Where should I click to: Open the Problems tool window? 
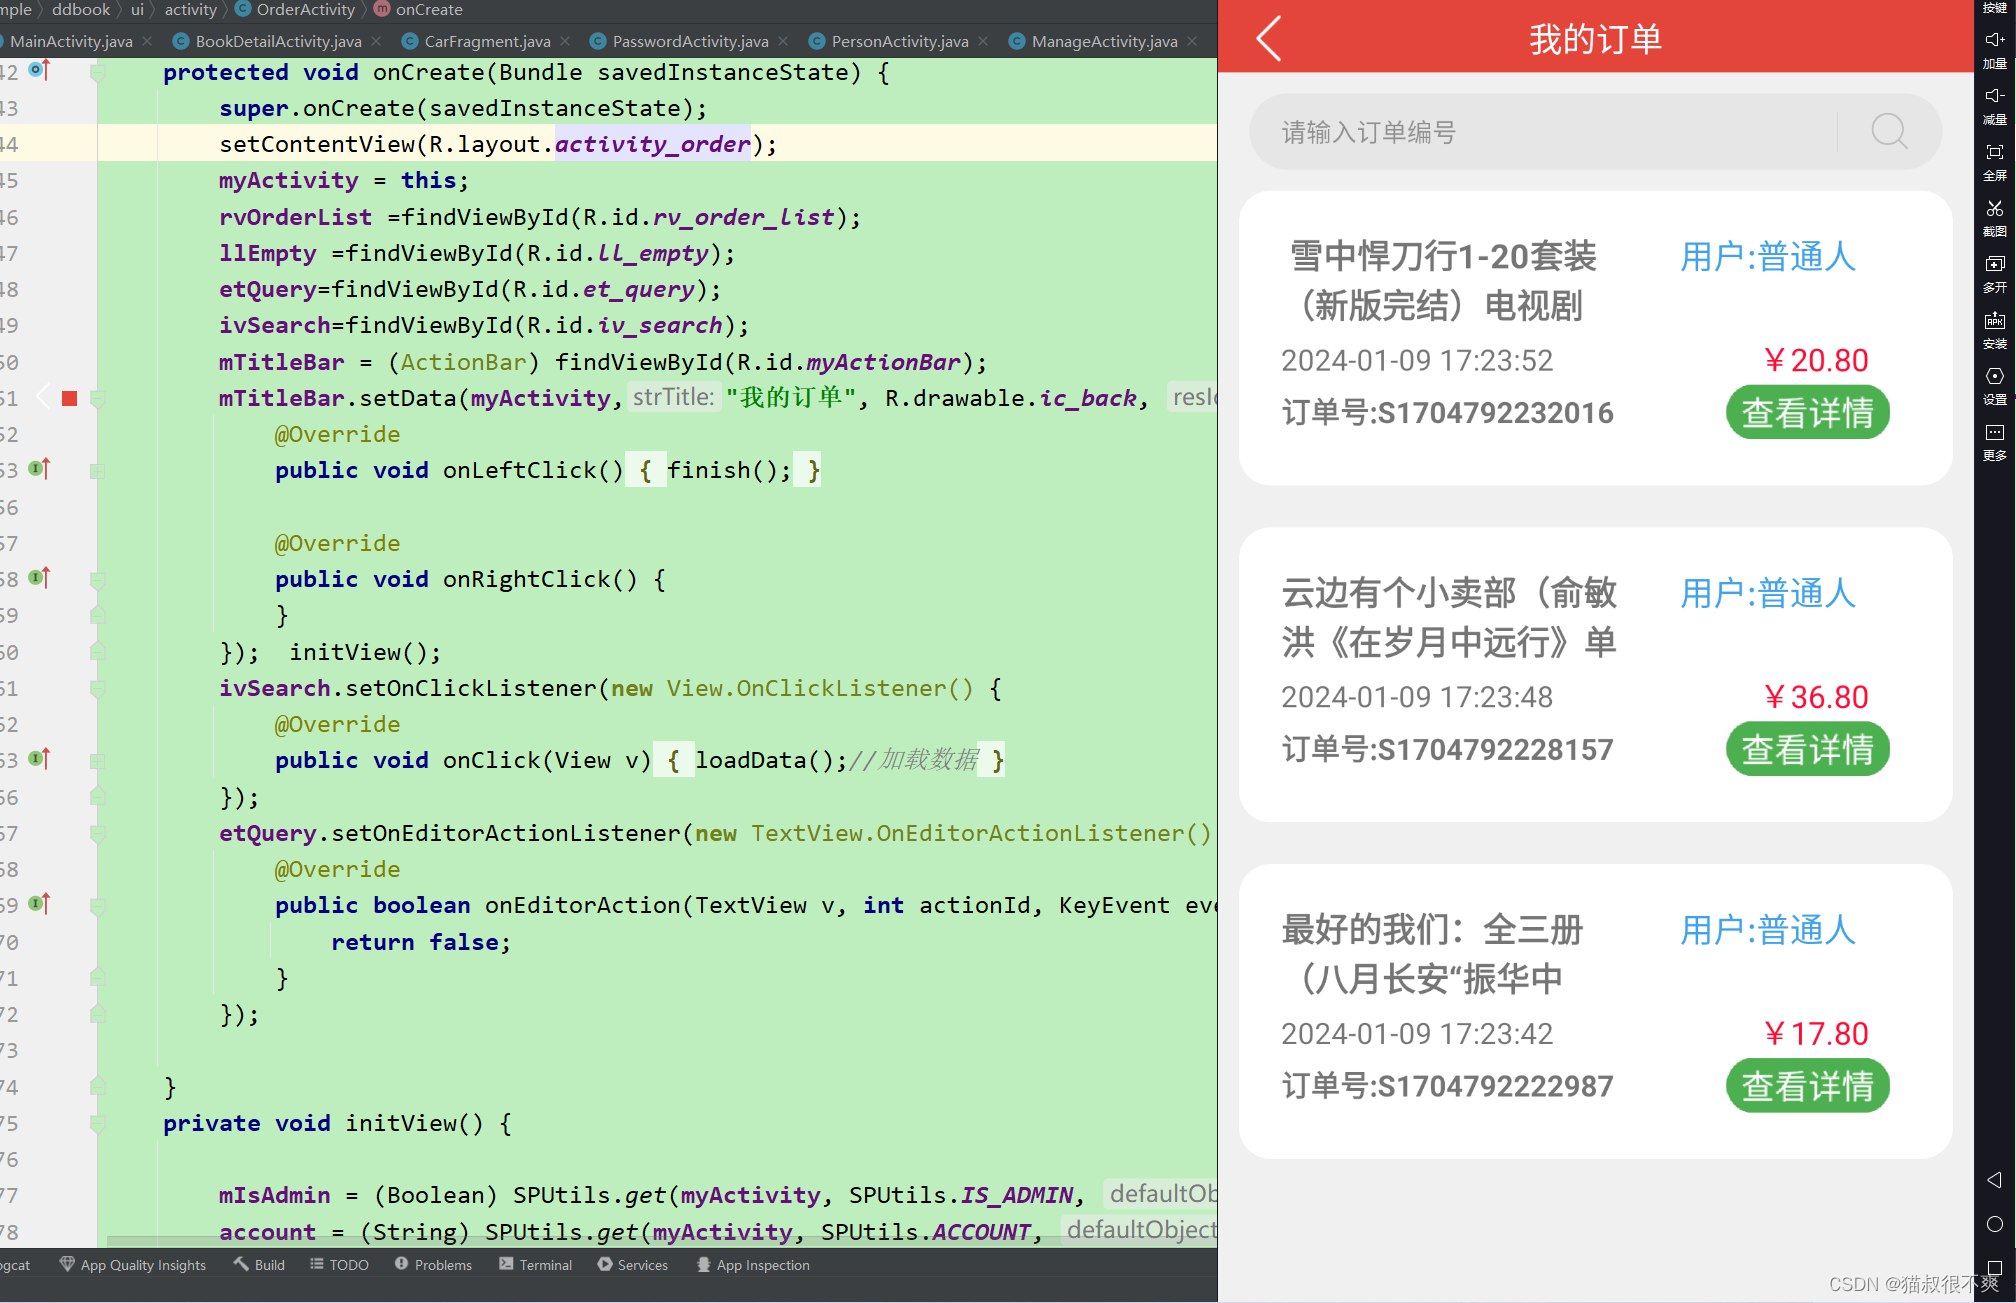coord(433,1265)
